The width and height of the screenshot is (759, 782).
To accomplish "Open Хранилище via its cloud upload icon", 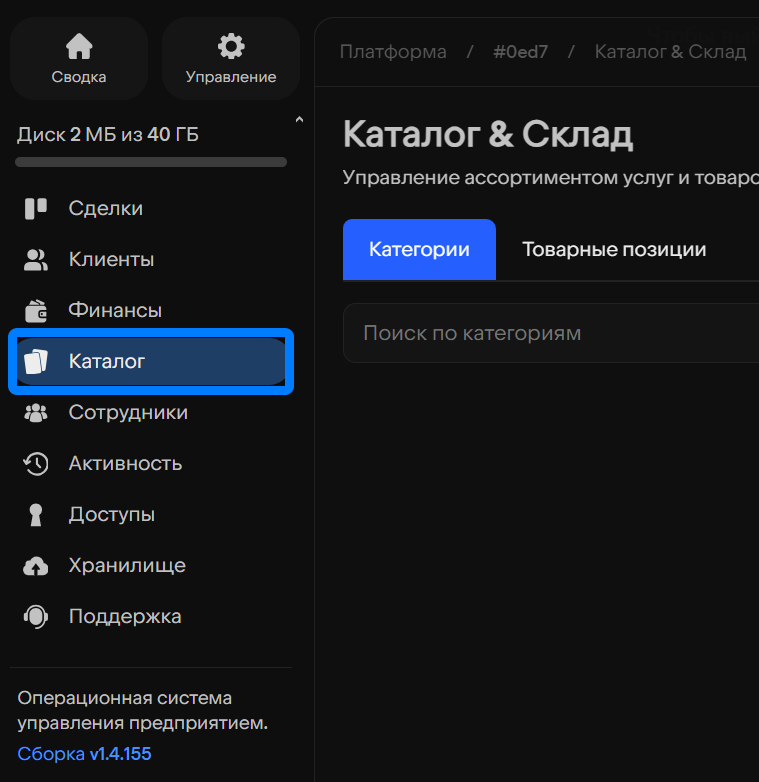I will click(36, 566).
